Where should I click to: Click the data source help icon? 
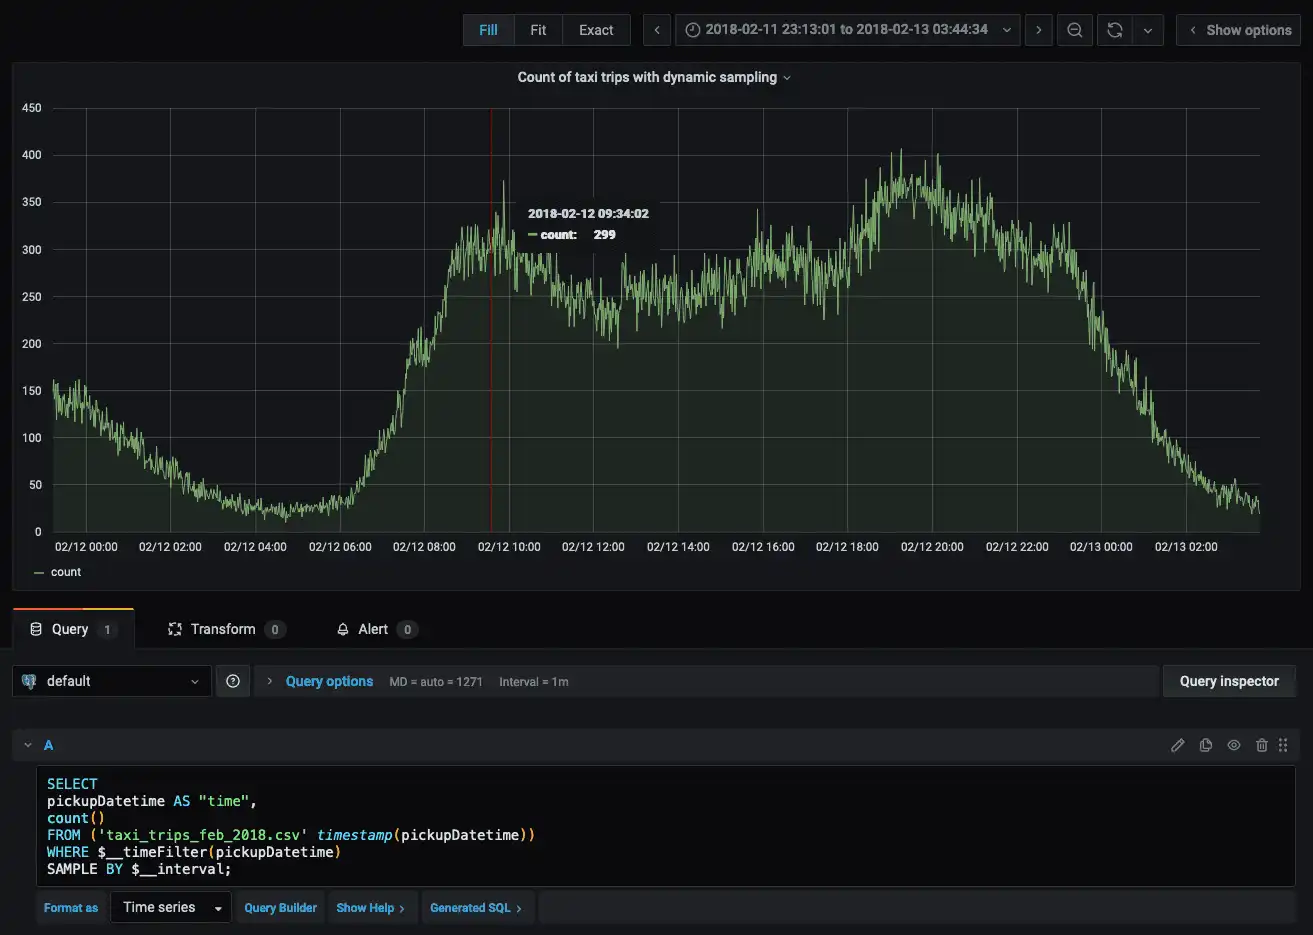tap(233, 681)
